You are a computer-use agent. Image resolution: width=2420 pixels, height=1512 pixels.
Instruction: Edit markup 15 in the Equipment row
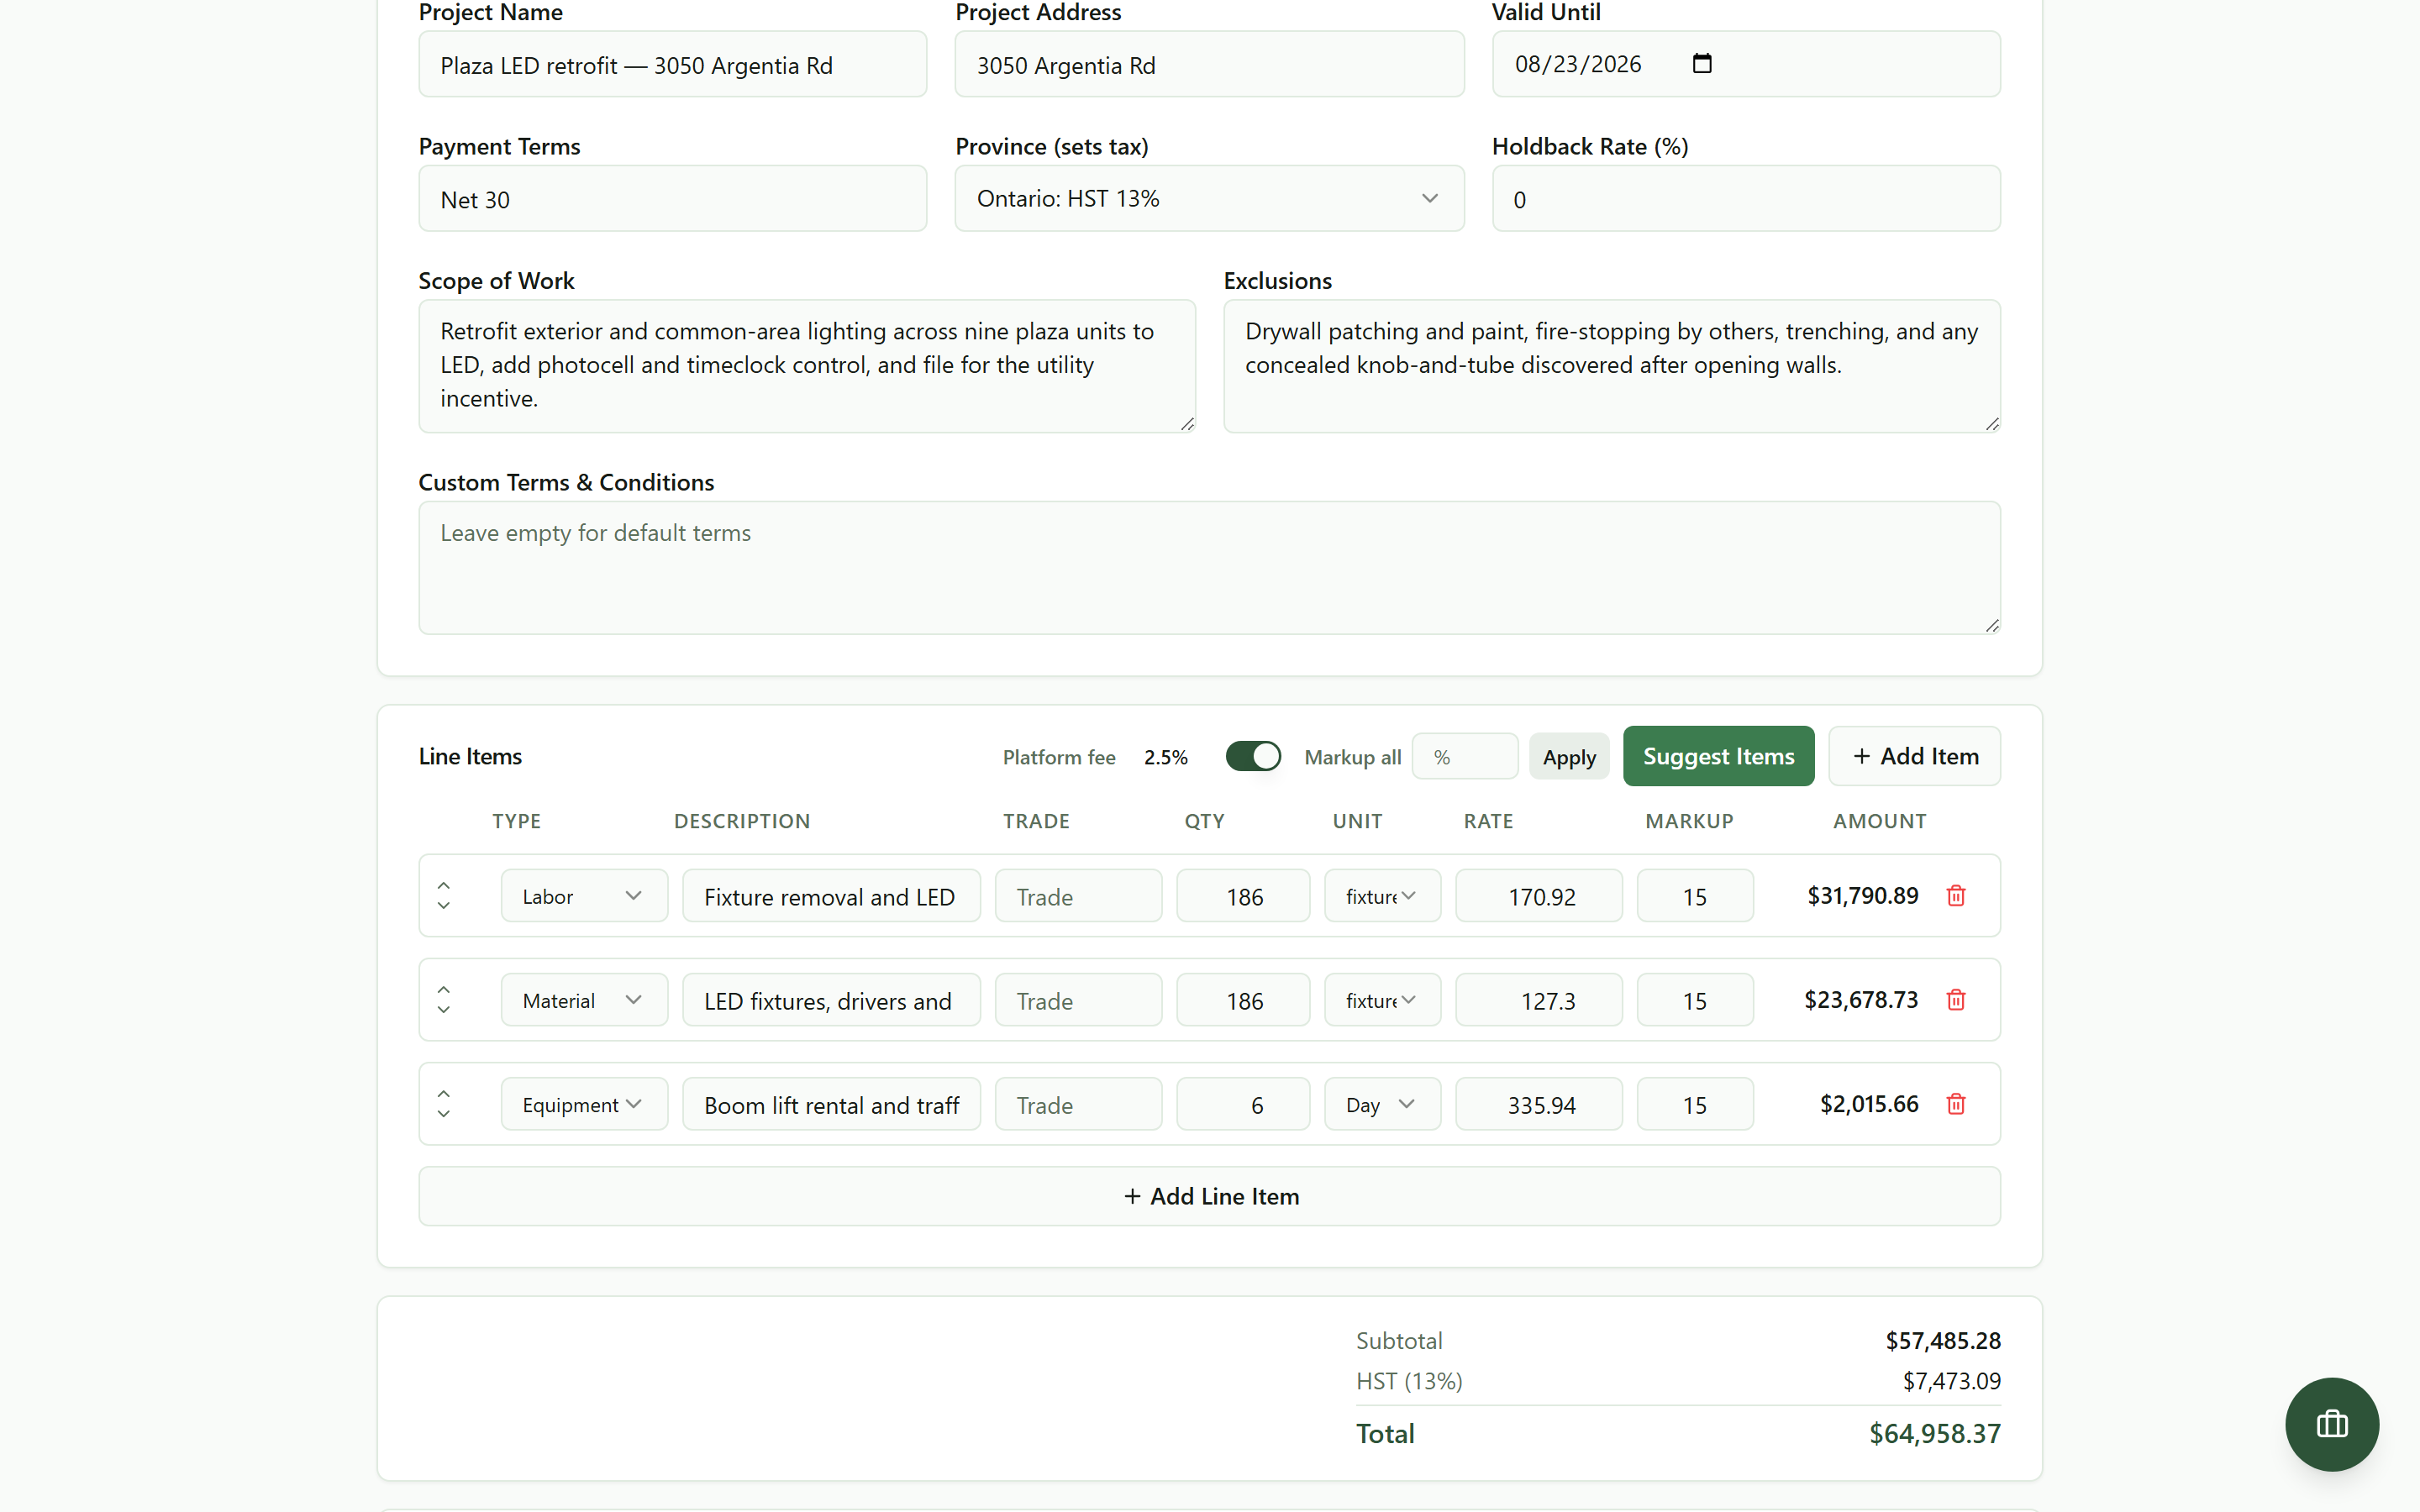click(x=1695, y=1104)
